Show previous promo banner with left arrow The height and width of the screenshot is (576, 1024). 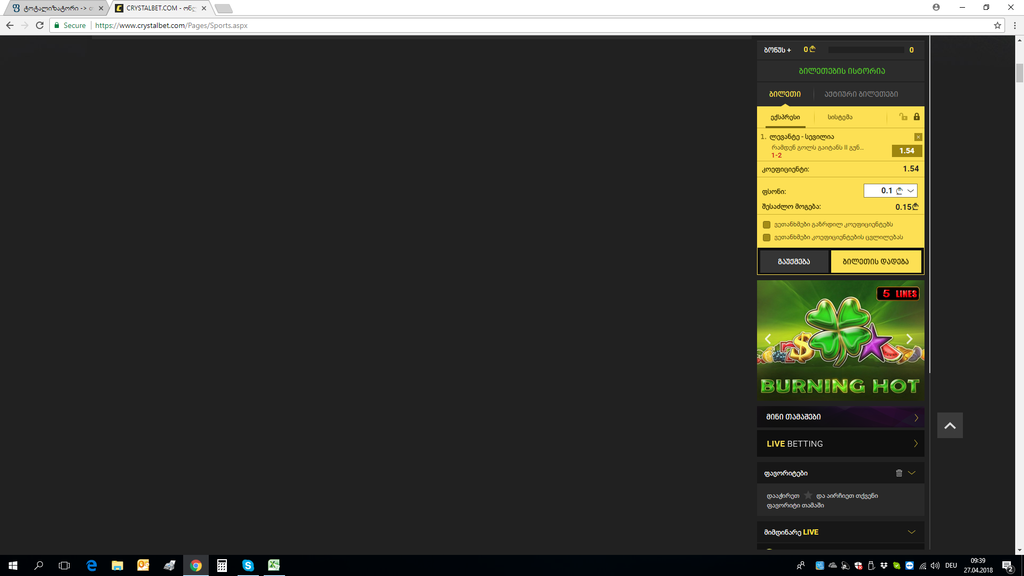(768, 338)
